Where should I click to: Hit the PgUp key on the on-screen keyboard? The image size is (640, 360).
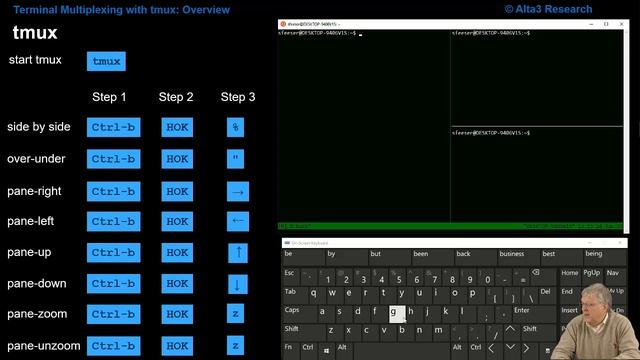click(x=592, y=276)
